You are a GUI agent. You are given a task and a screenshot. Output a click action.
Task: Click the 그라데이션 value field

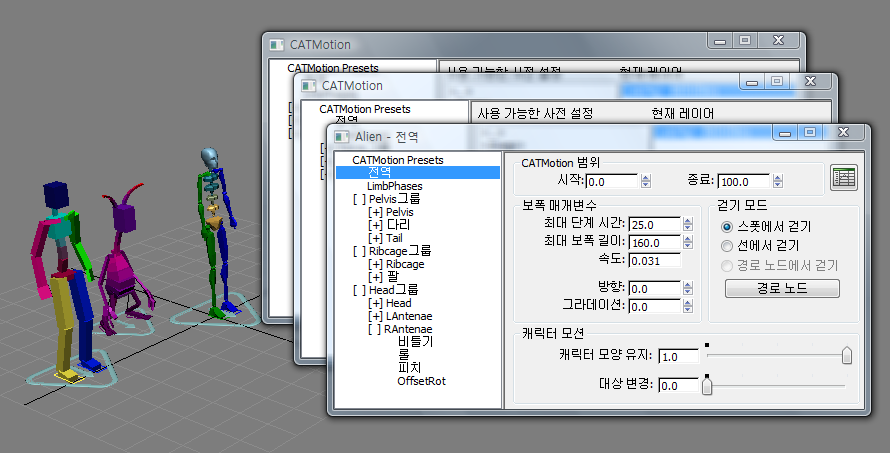(x=654, y=307)
